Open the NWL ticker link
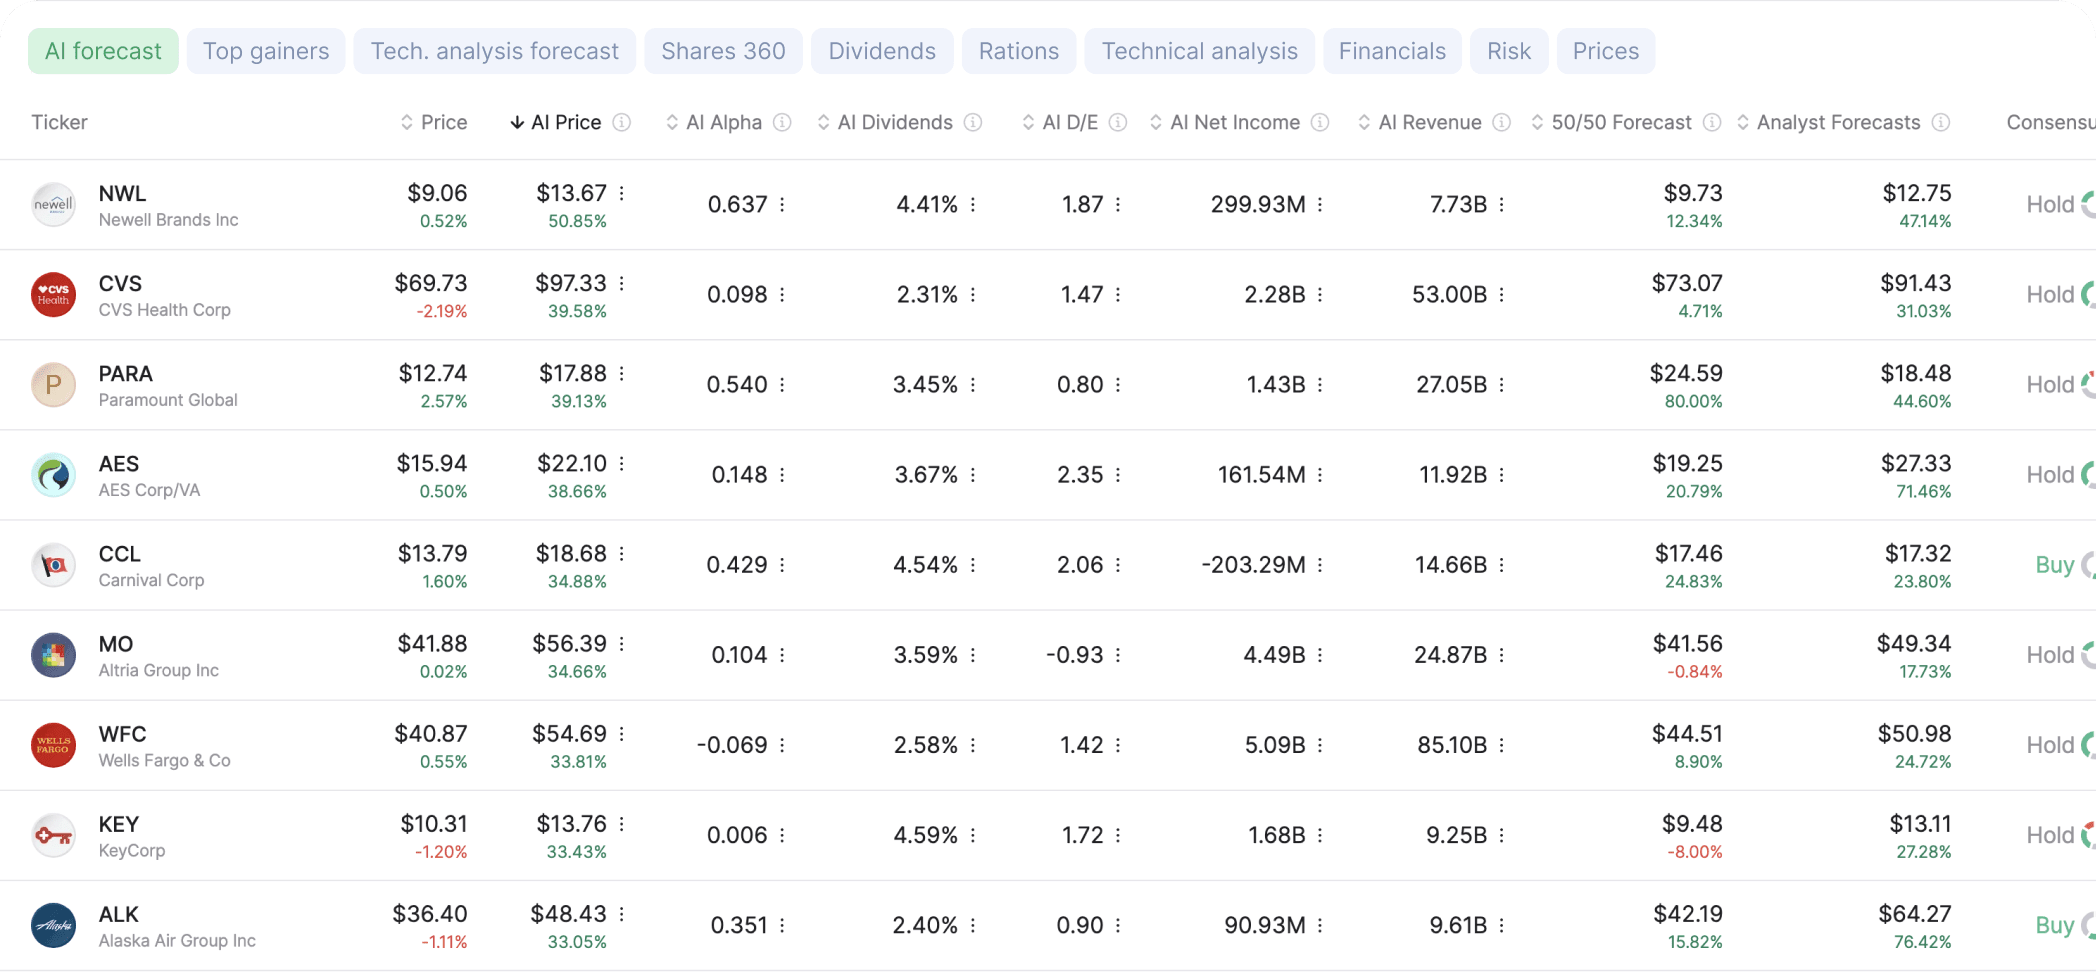 click(x=122, y=193)
